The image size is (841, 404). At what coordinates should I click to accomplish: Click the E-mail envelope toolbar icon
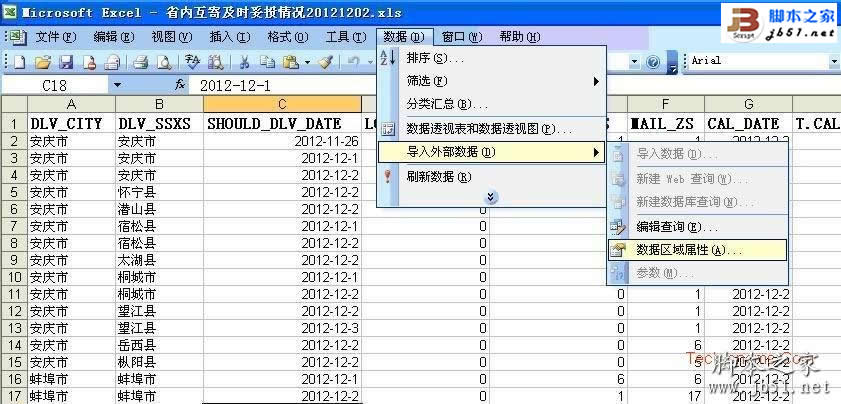click(112, 62)
